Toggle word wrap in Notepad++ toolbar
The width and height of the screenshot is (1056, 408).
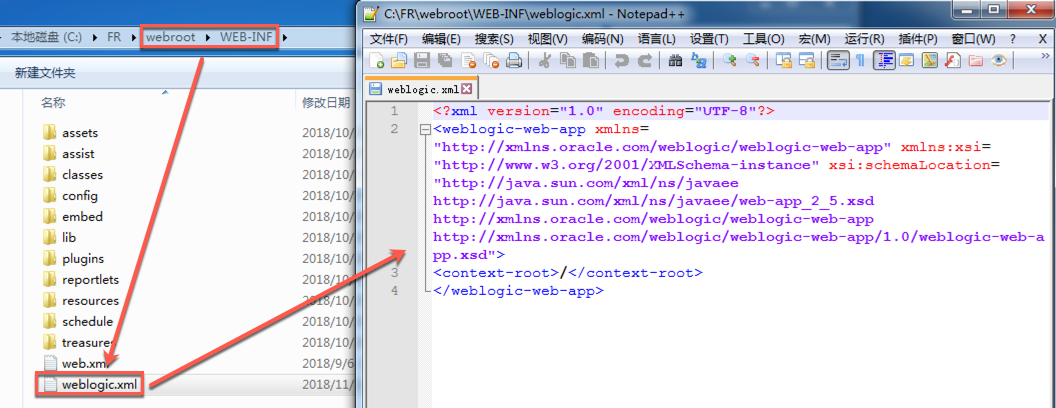pos(838,61)
